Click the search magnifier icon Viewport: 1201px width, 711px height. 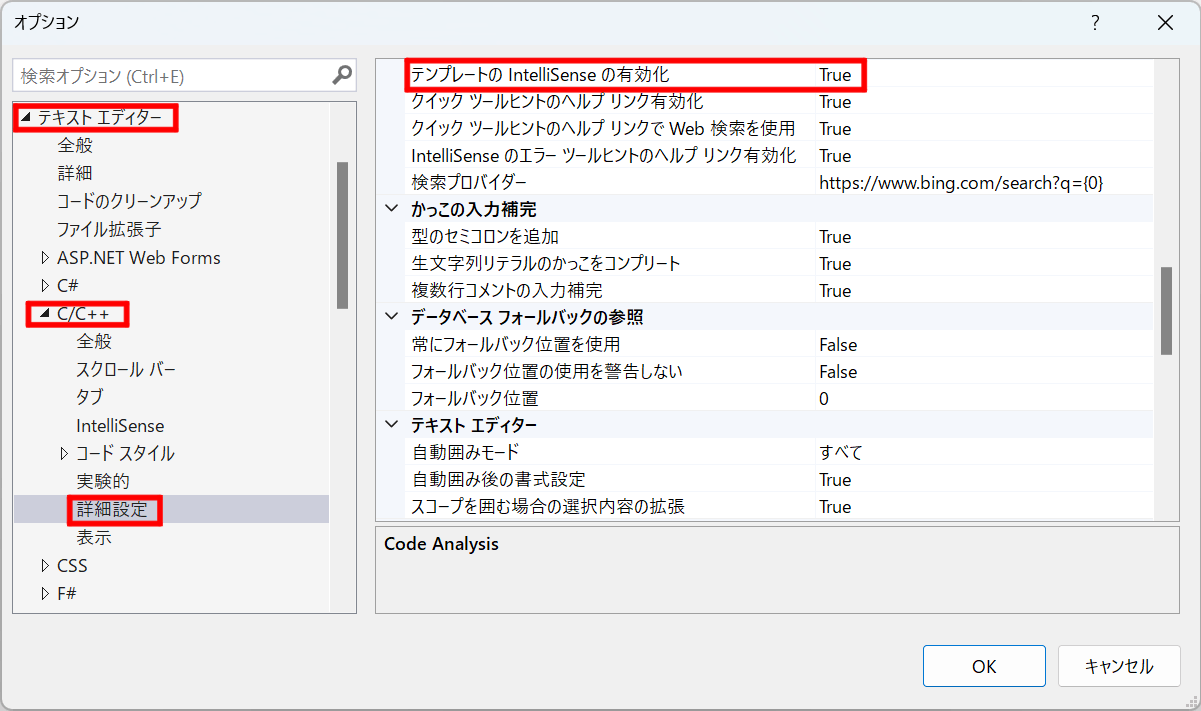(342, 75)
